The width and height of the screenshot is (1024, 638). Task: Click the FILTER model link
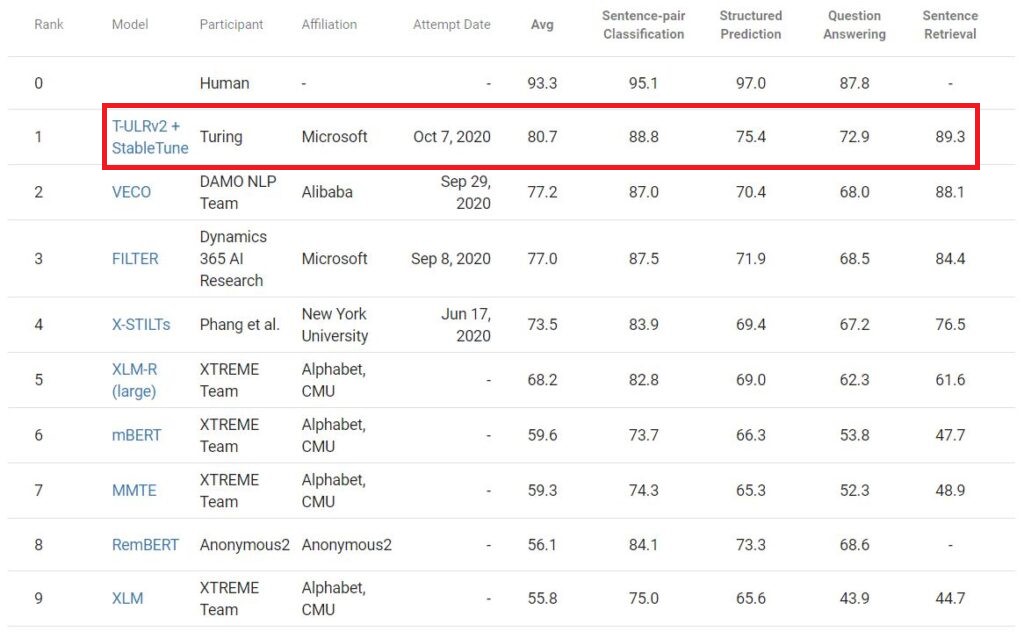pyautogui.click(x=135, y=258)
